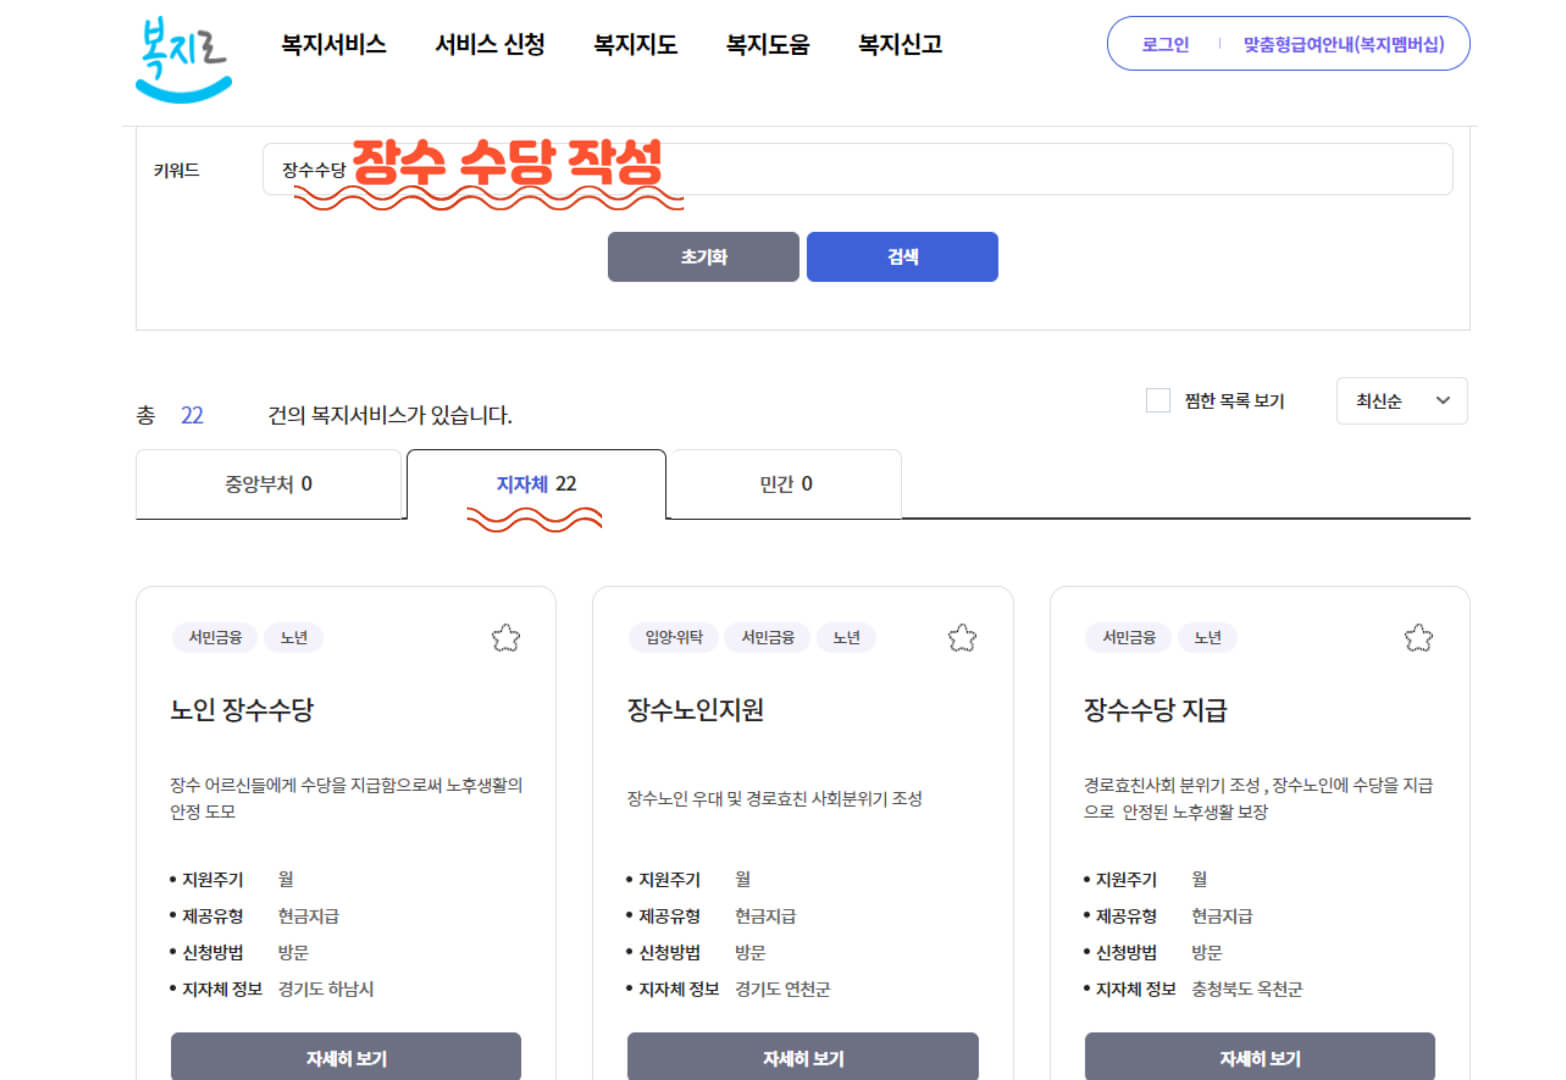This screenshot has width=1566, height=1080.
Task: Open the 복지지도 menu
Action: pyautogui.click(x=634, y=45)
